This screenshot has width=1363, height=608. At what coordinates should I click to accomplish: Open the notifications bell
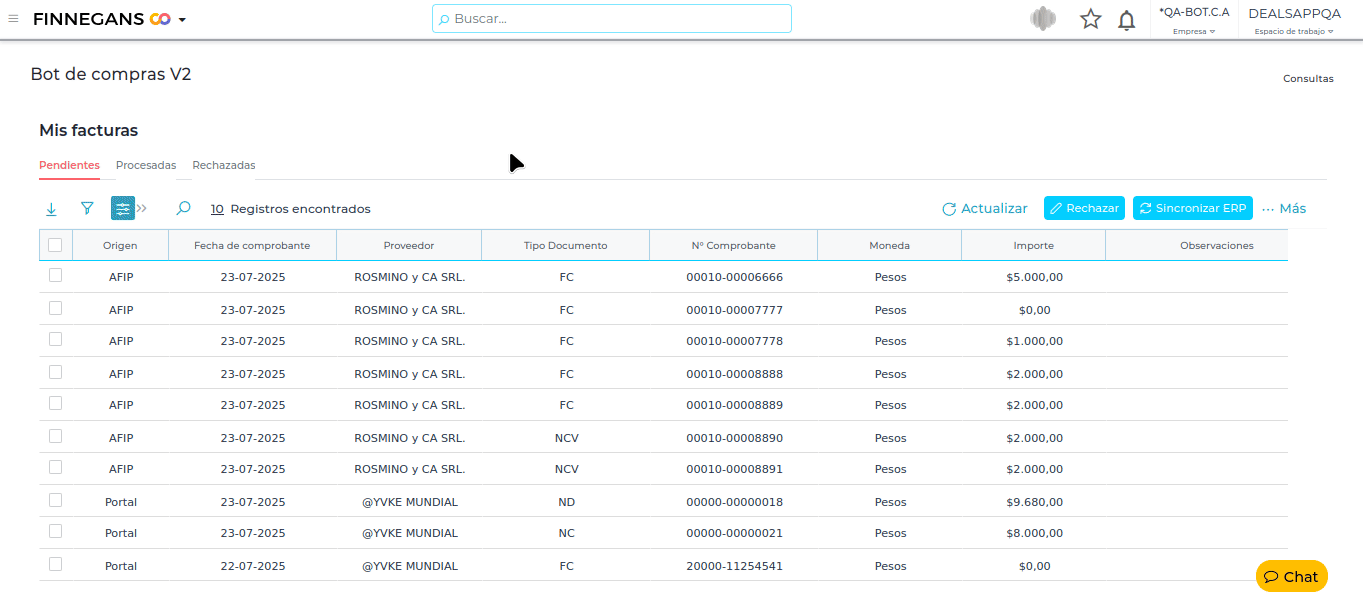(x=1126, y=20)
